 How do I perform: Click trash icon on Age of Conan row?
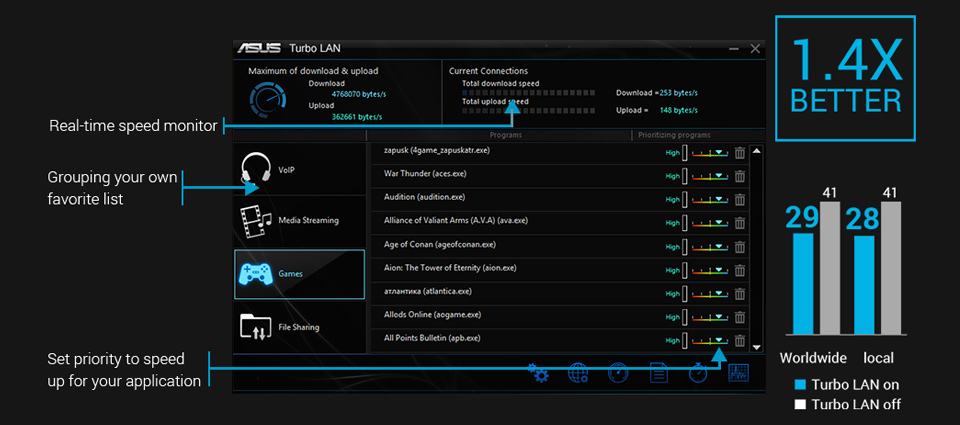740,247
